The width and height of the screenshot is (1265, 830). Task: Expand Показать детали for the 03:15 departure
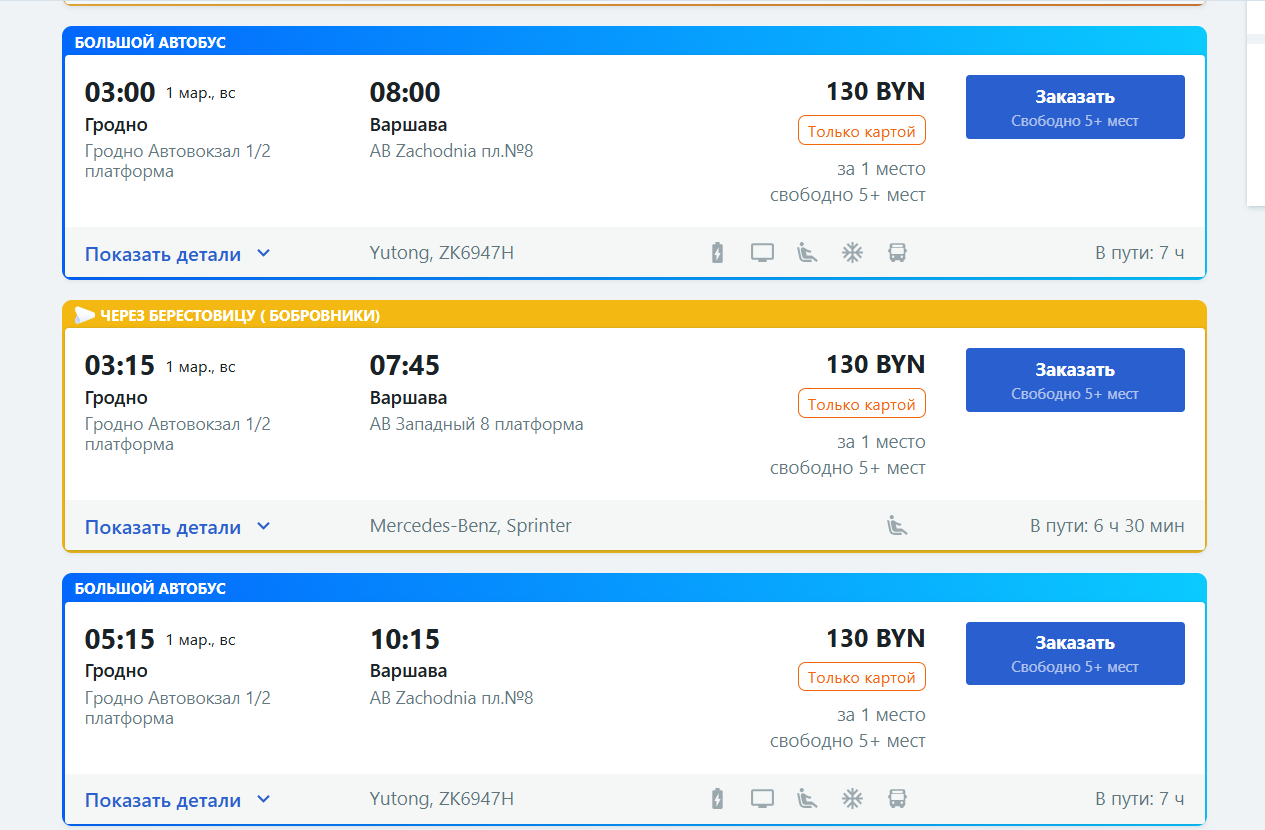click(x=177, y=527)
